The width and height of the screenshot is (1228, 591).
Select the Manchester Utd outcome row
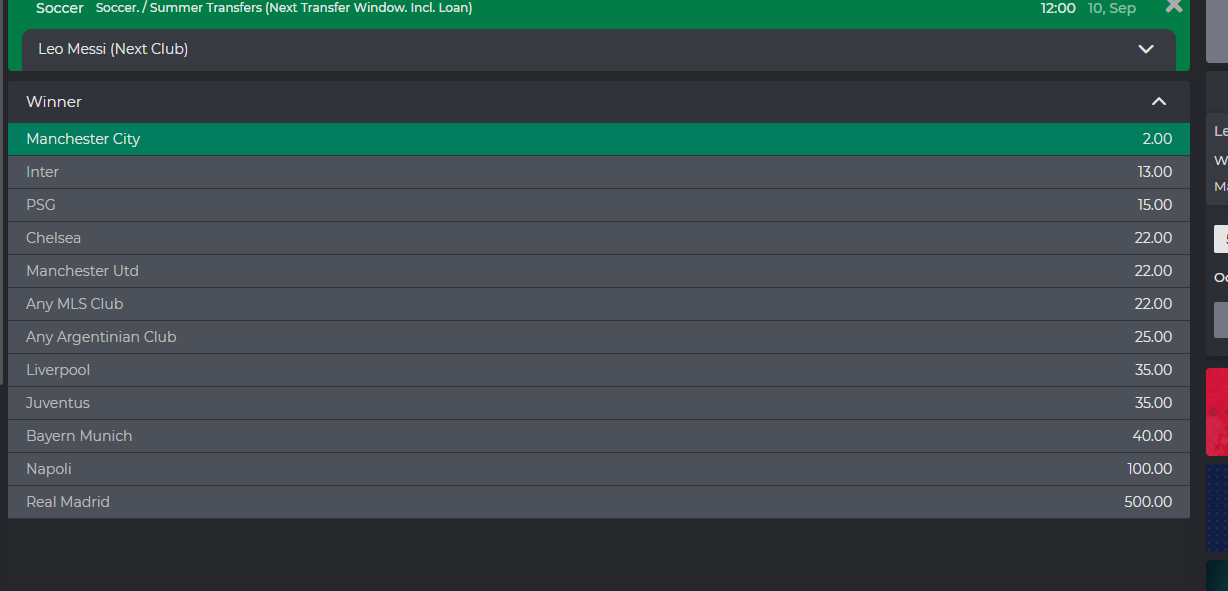[x=598, y=271]
